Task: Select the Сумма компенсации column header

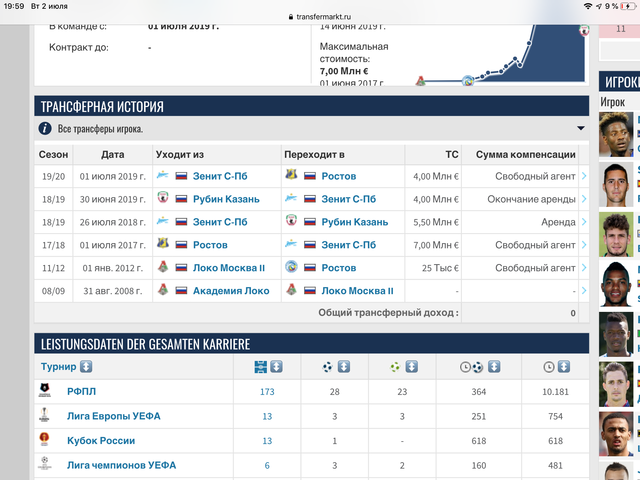Action: coord(526,155)
